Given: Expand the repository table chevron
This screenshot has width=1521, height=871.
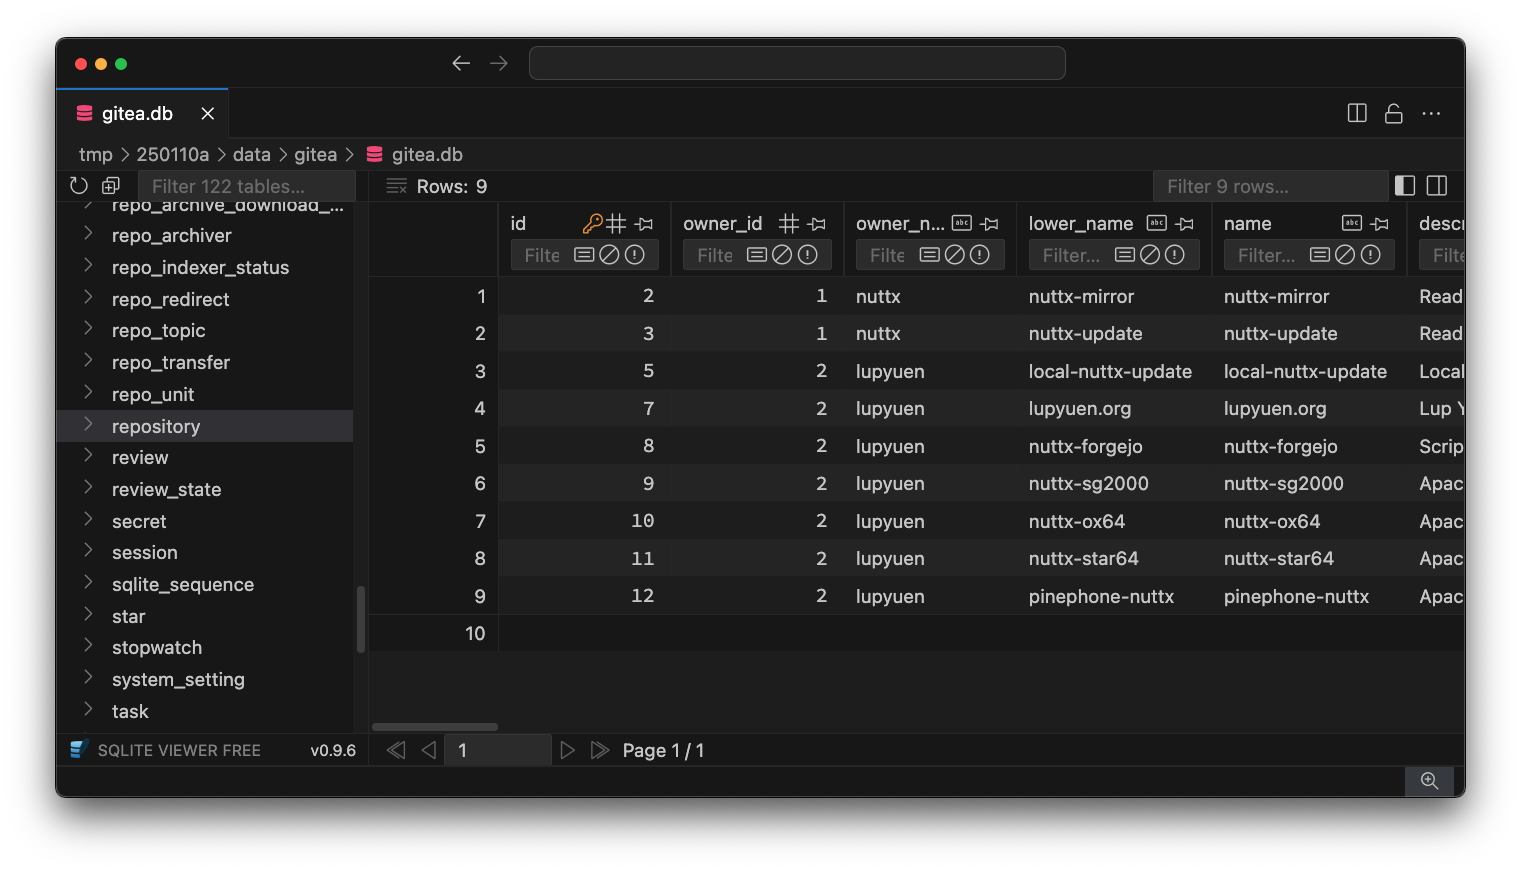Looking at the screenshot, I should coord(88,425).
